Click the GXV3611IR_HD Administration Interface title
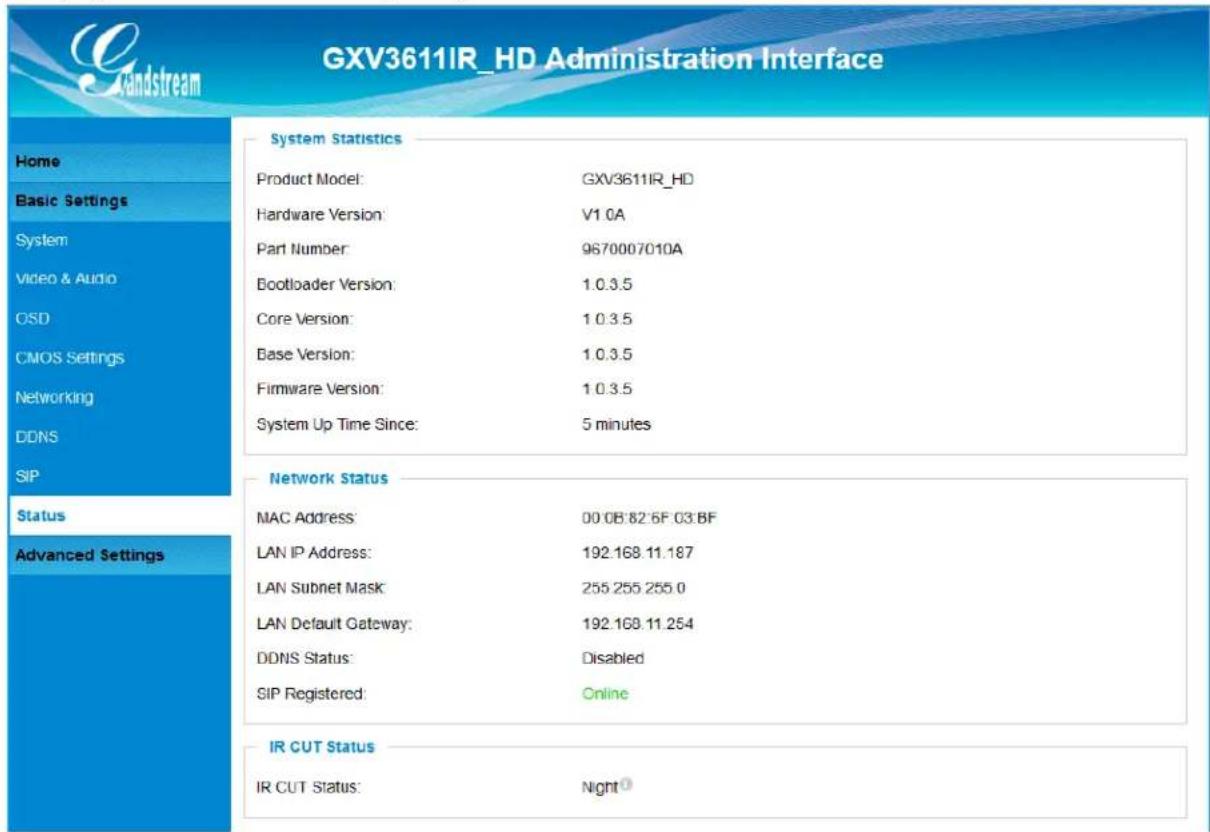 [603, 60]
